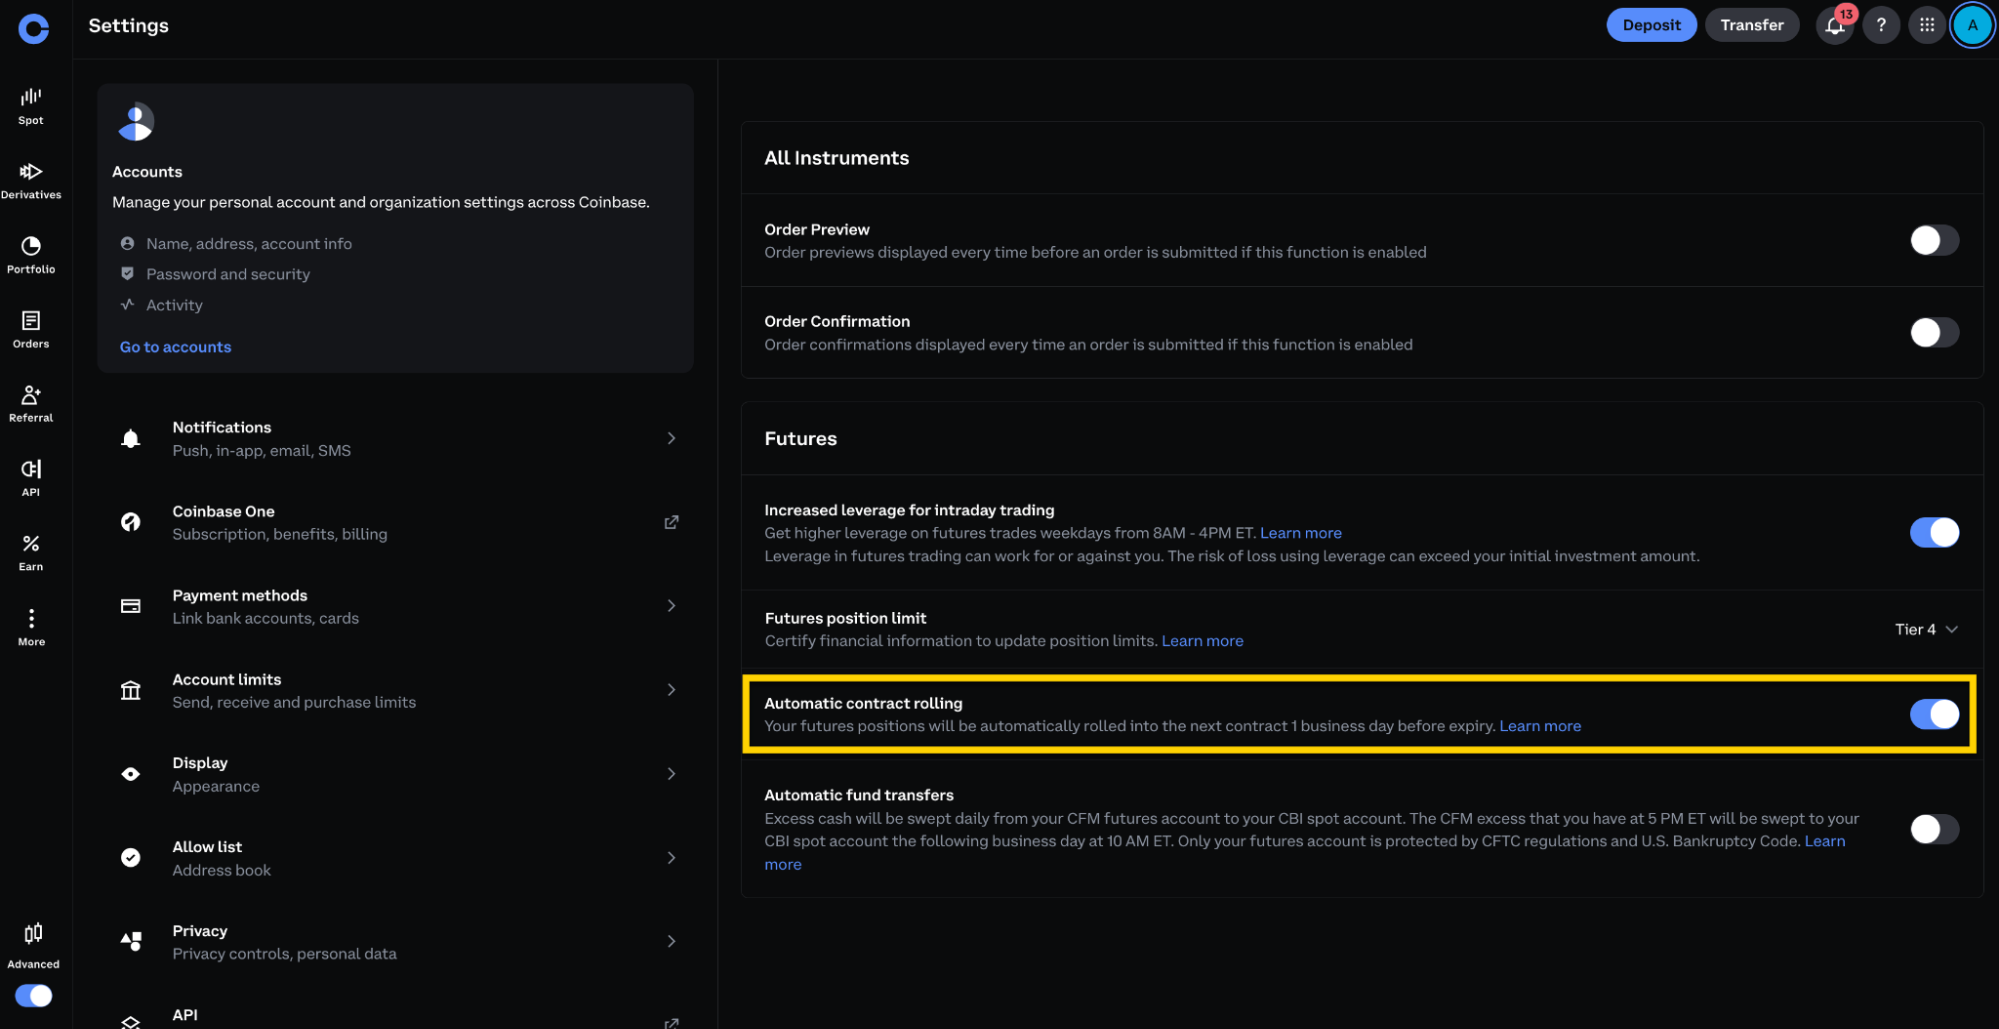The height and width of the screenshot is (1029, 1999).
Task: Click the Advanced candlestick icon
Action: click(33, 933)
